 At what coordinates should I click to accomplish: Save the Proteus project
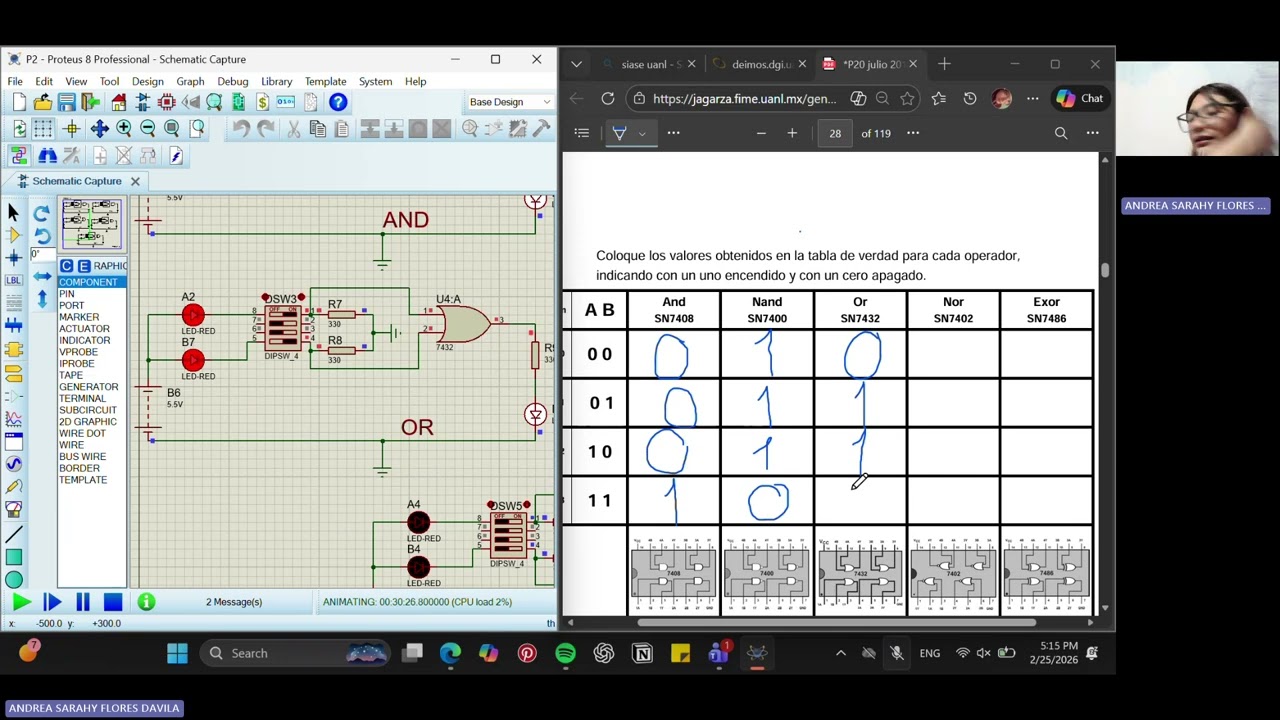[x=67, y=102]
